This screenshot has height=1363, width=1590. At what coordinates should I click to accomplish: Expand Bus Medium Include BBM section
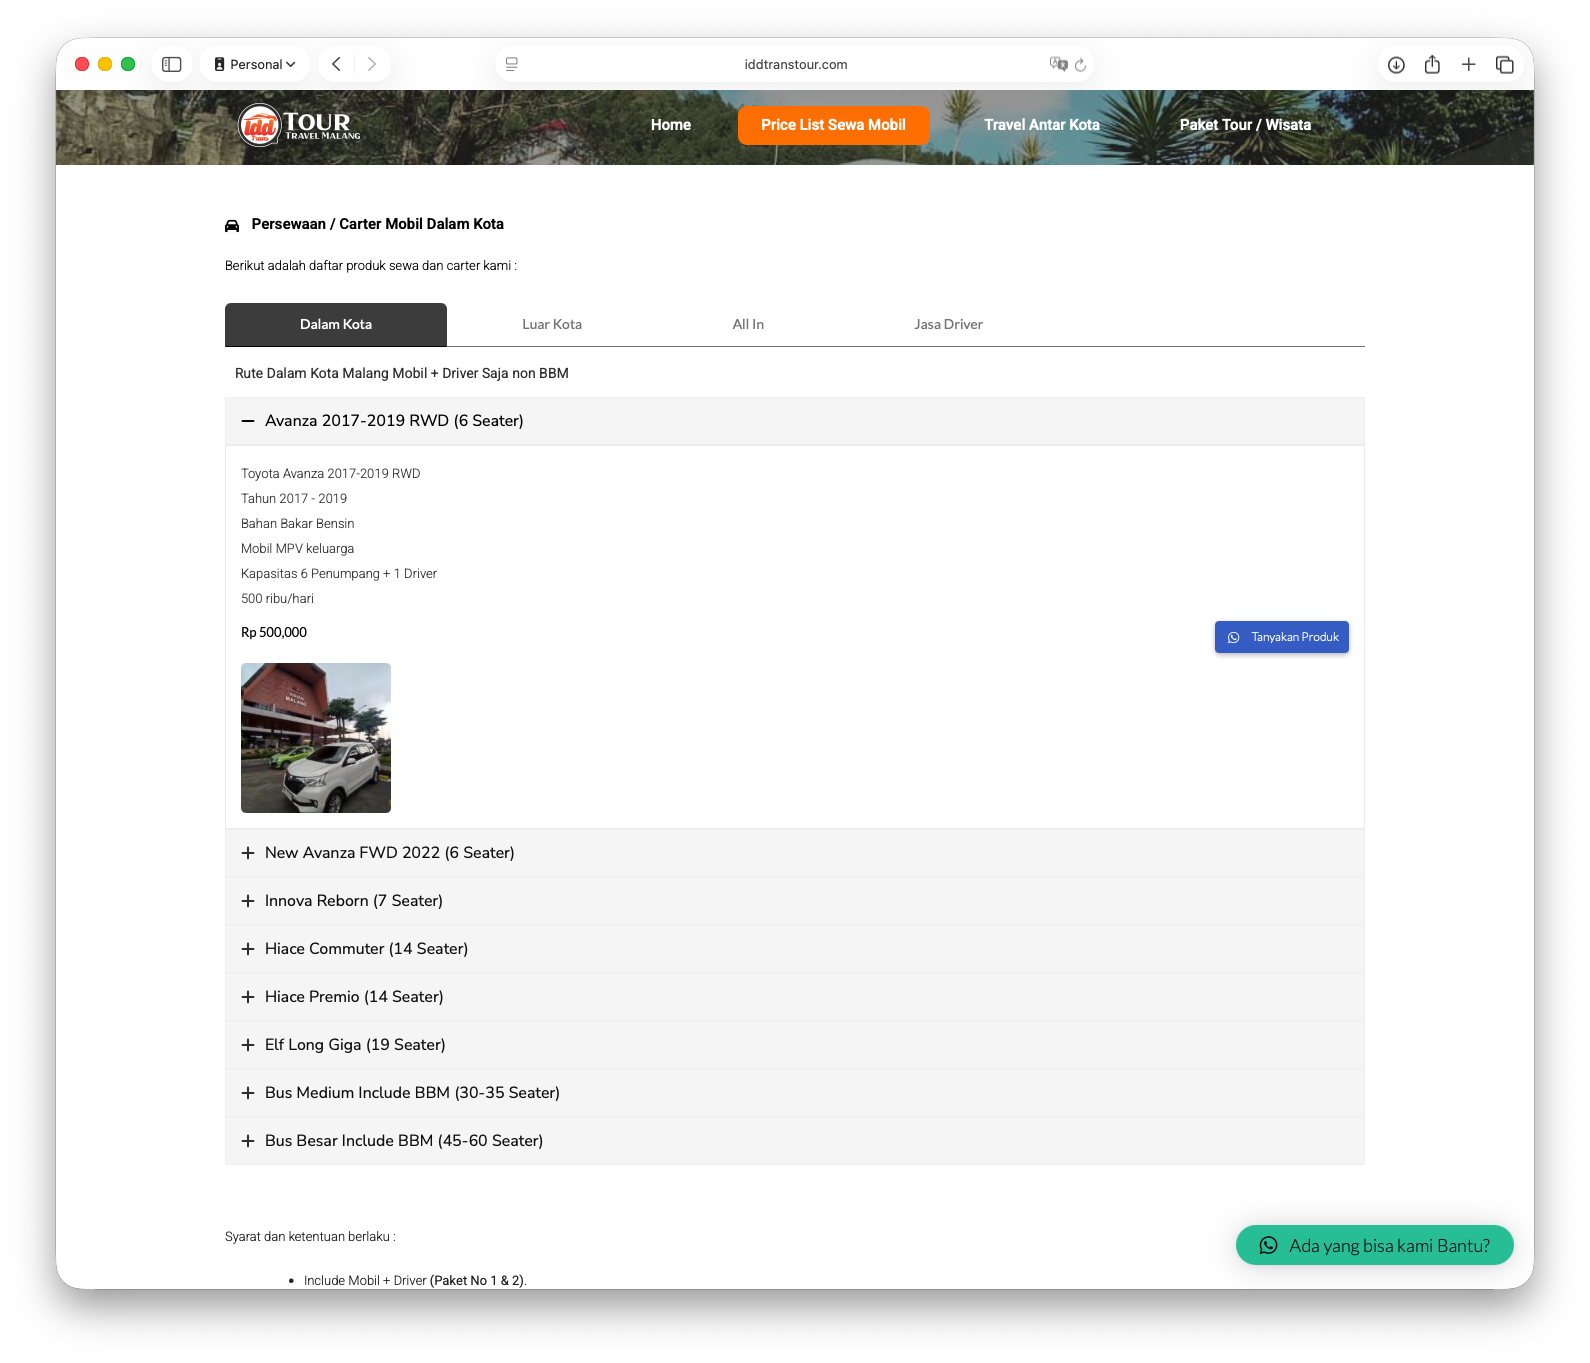click(x=795, y=1093)
